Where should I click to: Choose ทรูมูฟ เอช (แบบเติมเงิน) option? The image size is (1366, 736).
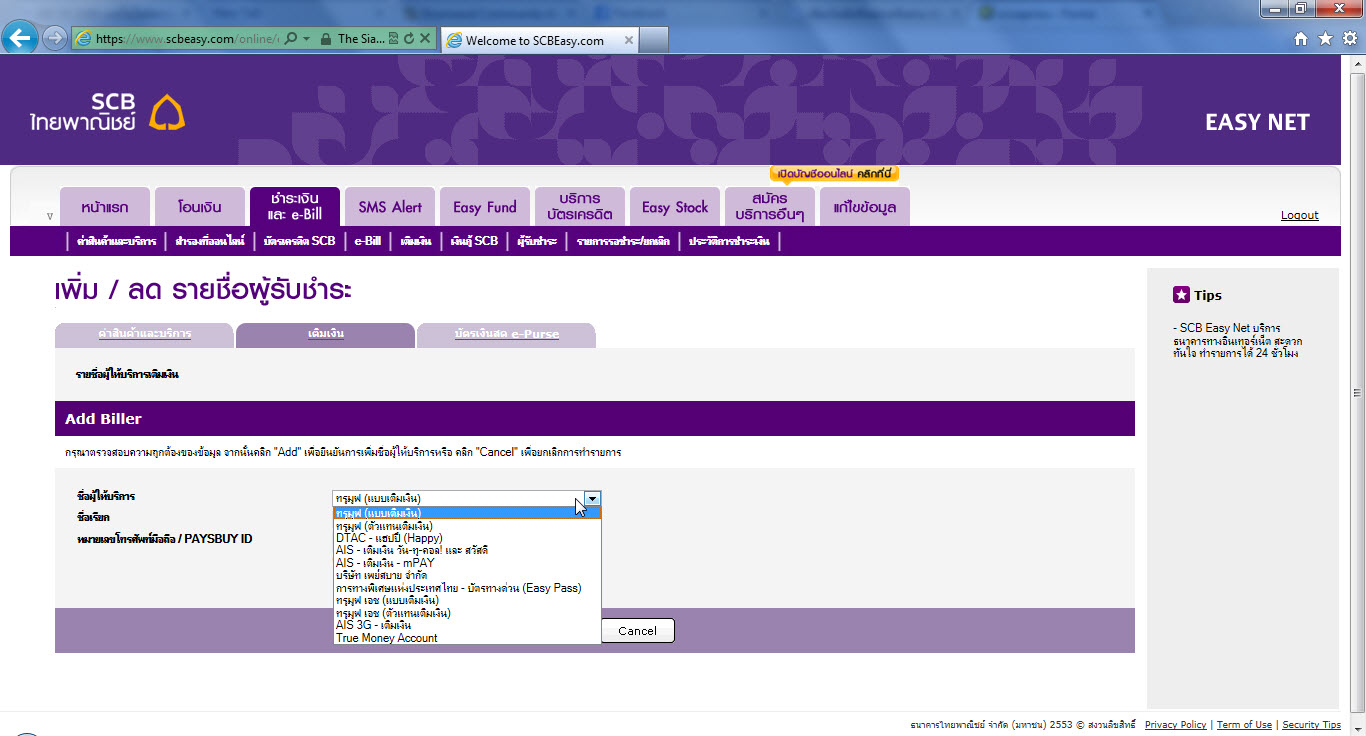pos(467,600)
